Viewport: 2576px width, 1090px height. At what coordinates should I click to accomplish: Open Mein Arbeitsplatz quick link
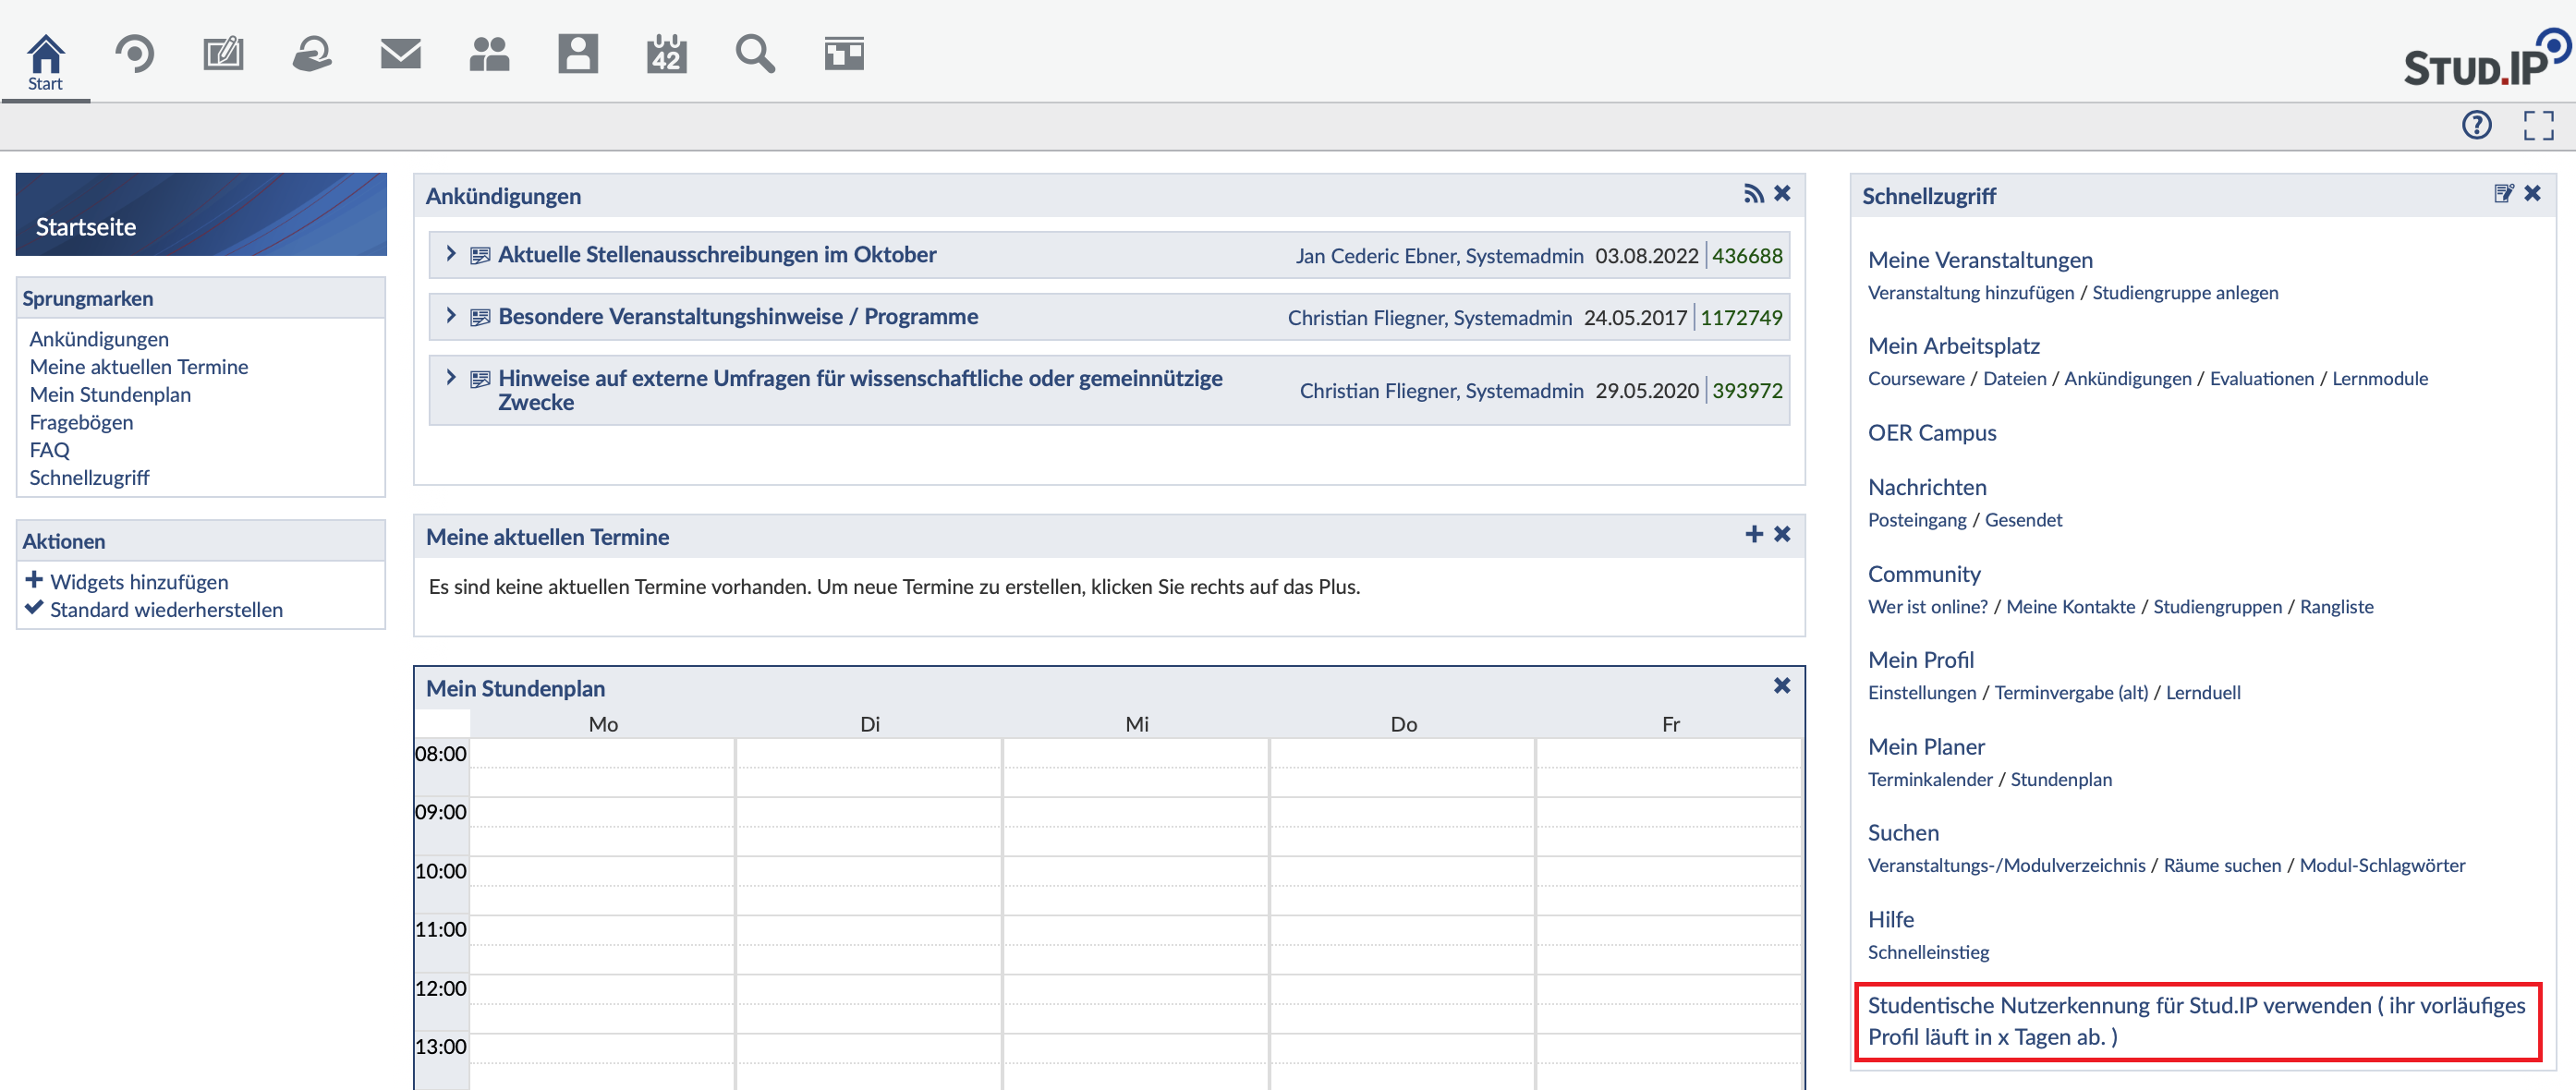click(x=1954, y=346)
